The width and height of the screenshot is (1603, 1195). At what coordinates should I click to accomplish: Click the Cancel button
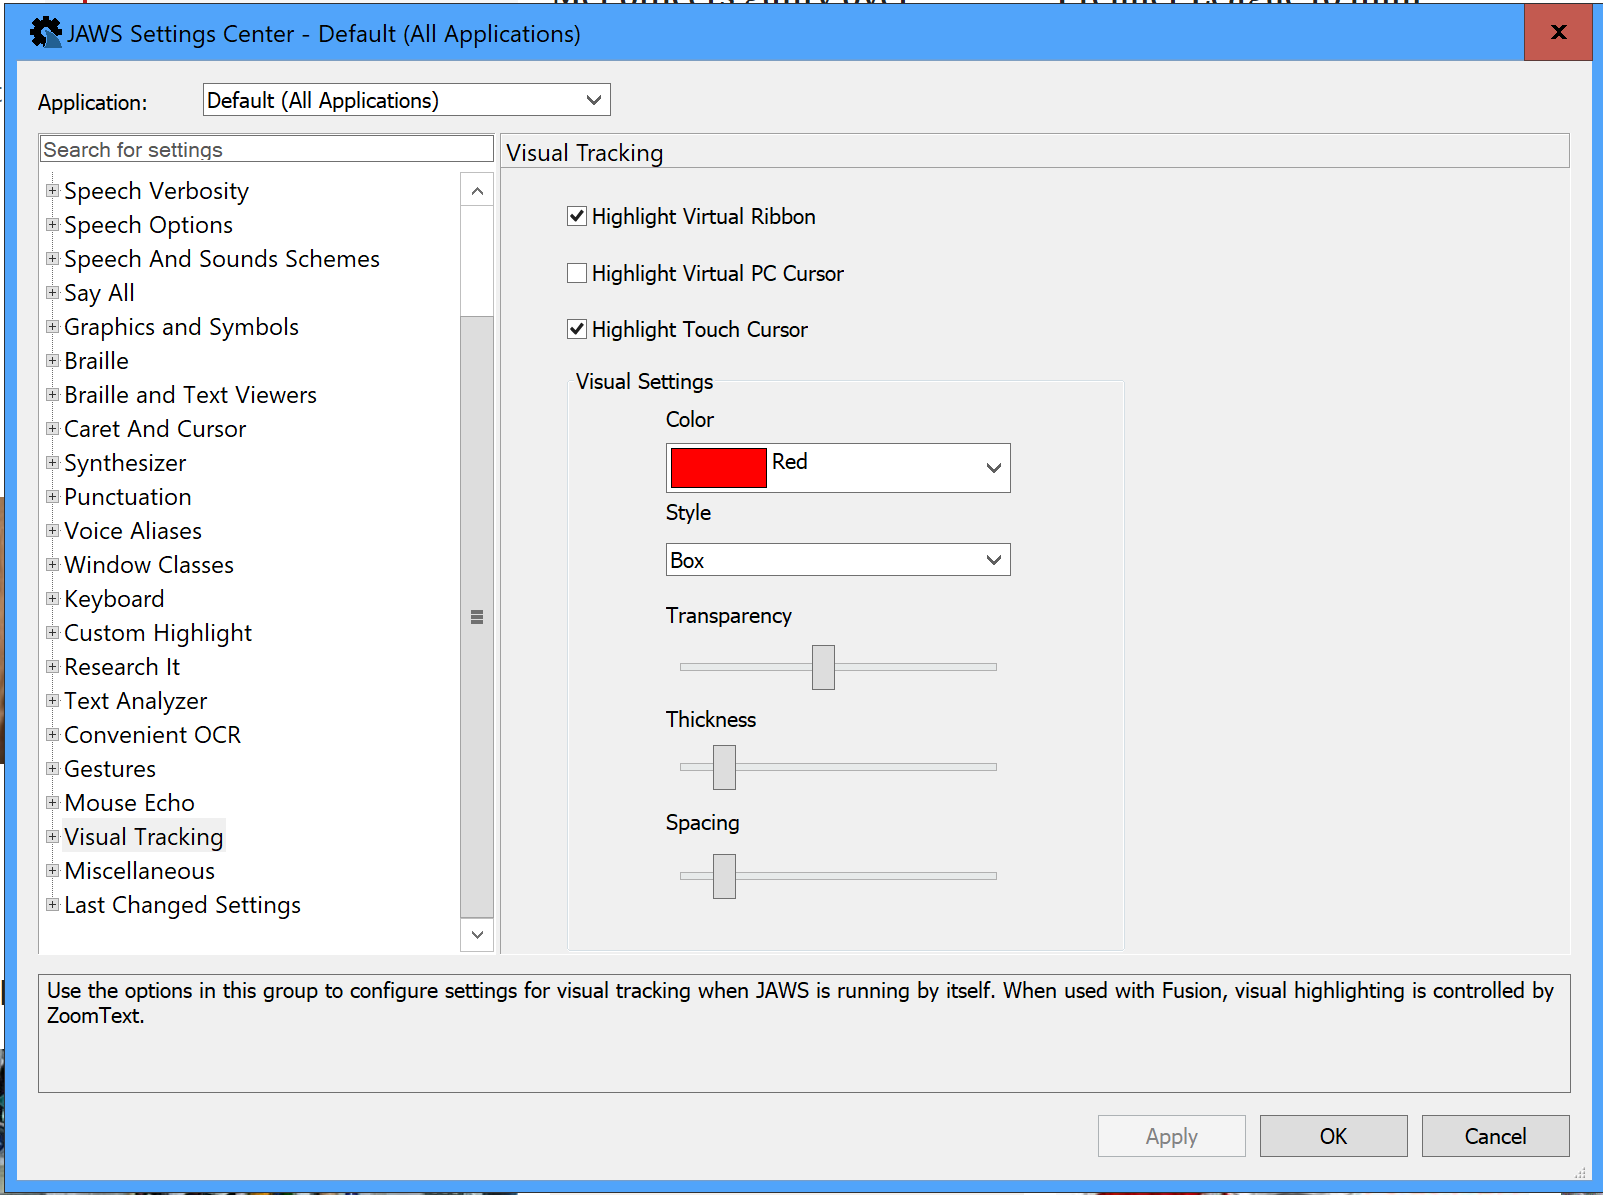point(1496,1136)
